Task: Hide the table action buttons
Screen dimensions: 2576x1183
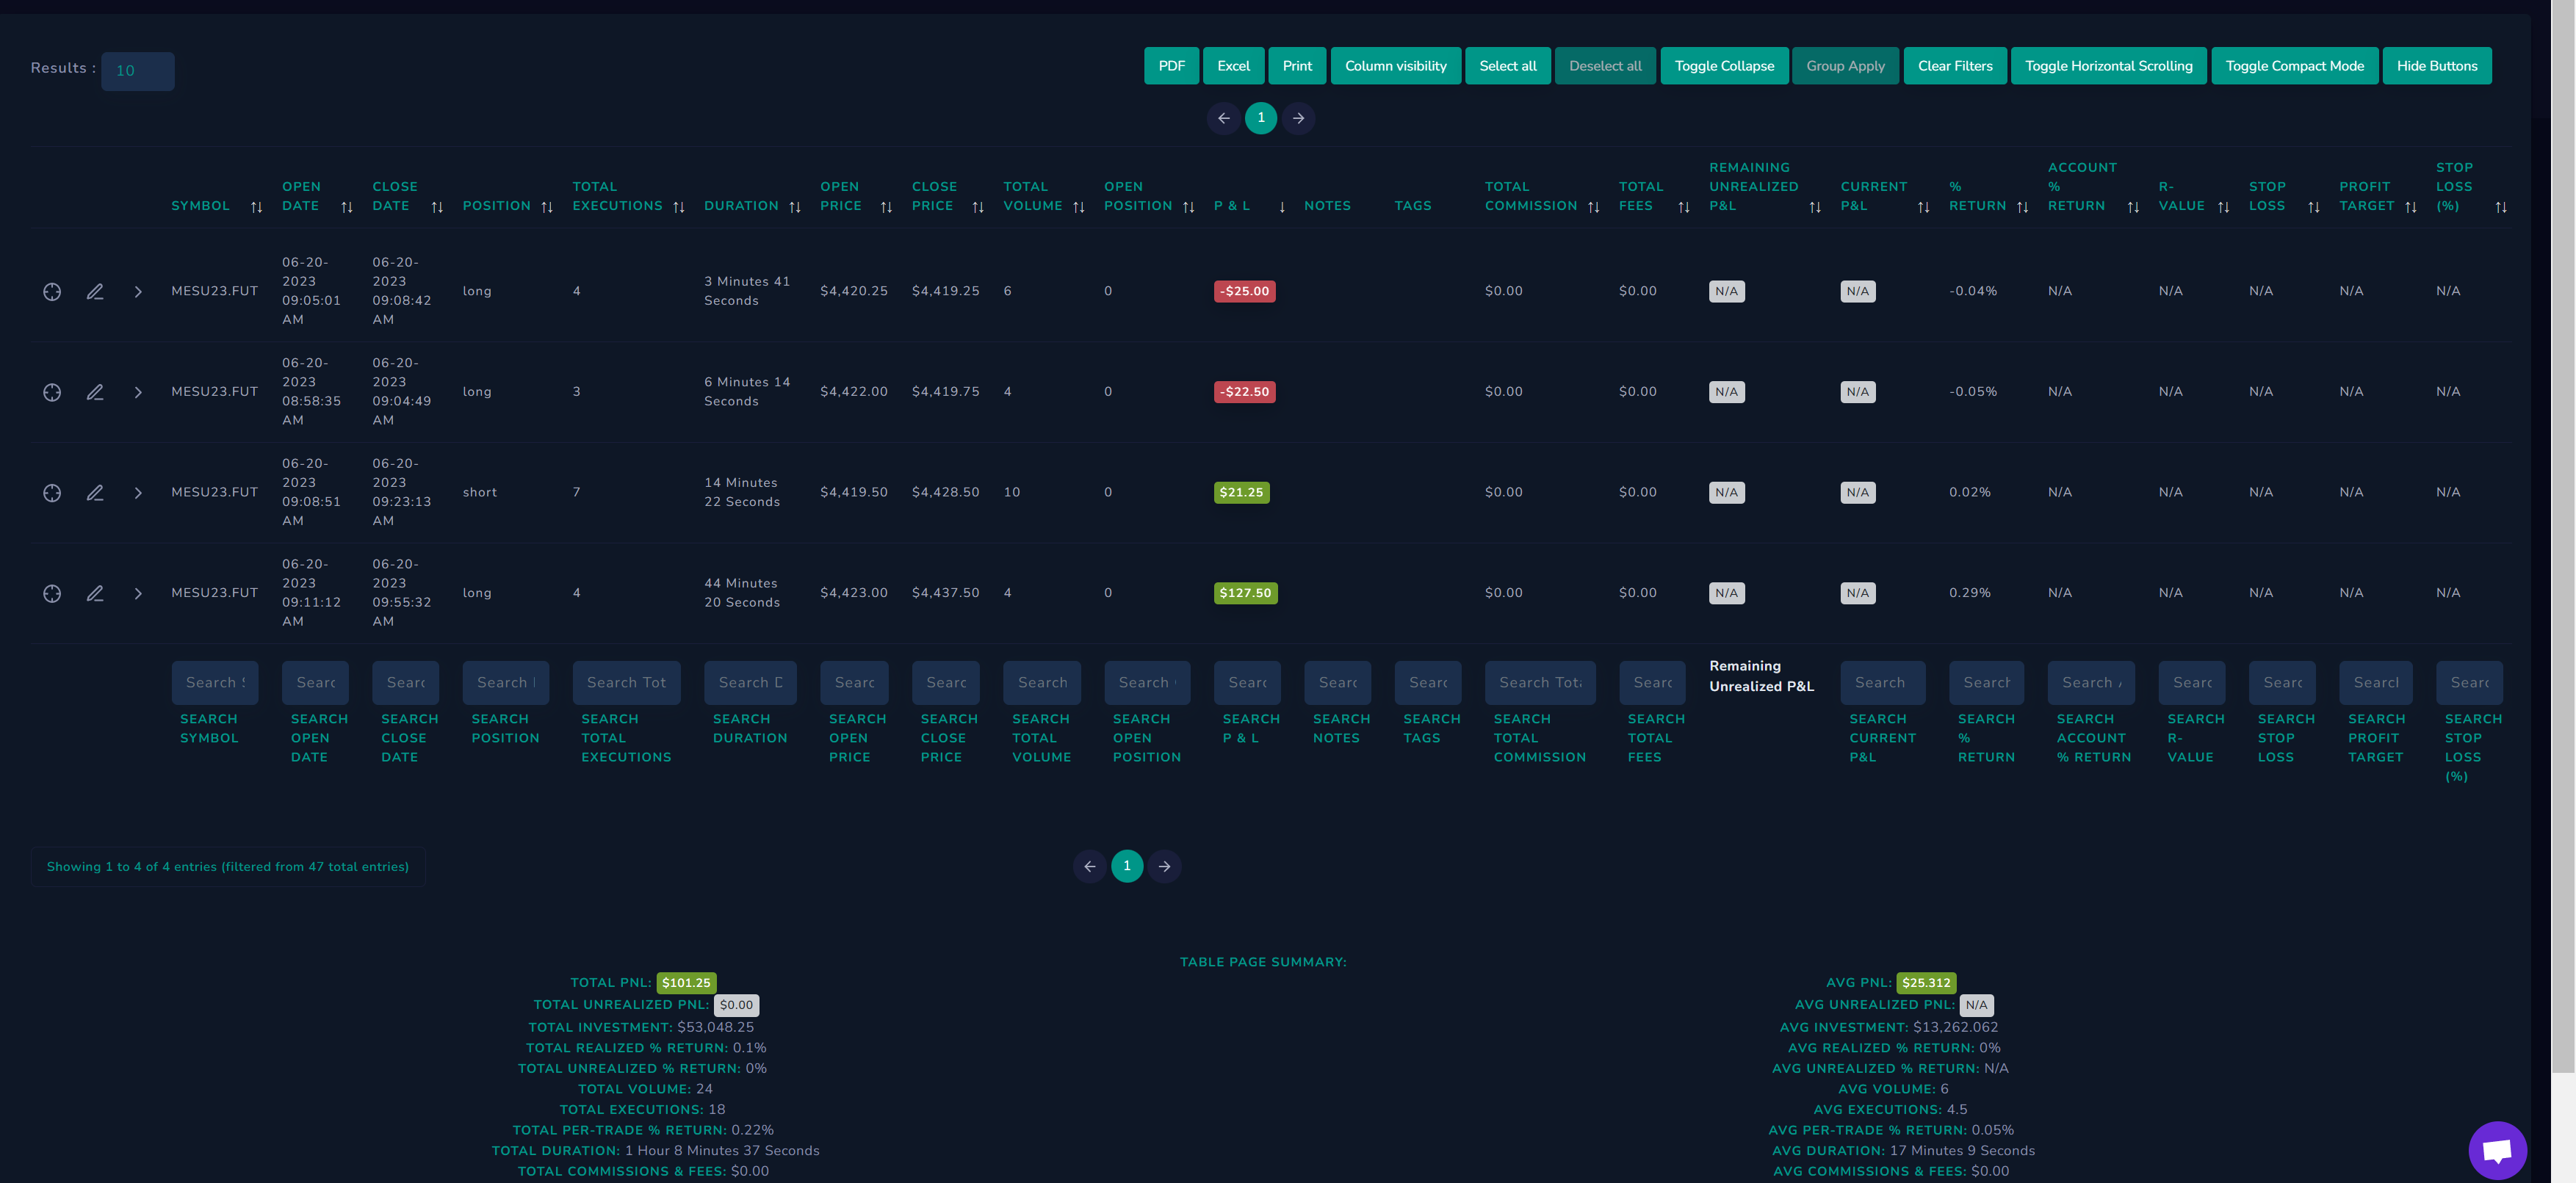Action: pos(2436,66)
